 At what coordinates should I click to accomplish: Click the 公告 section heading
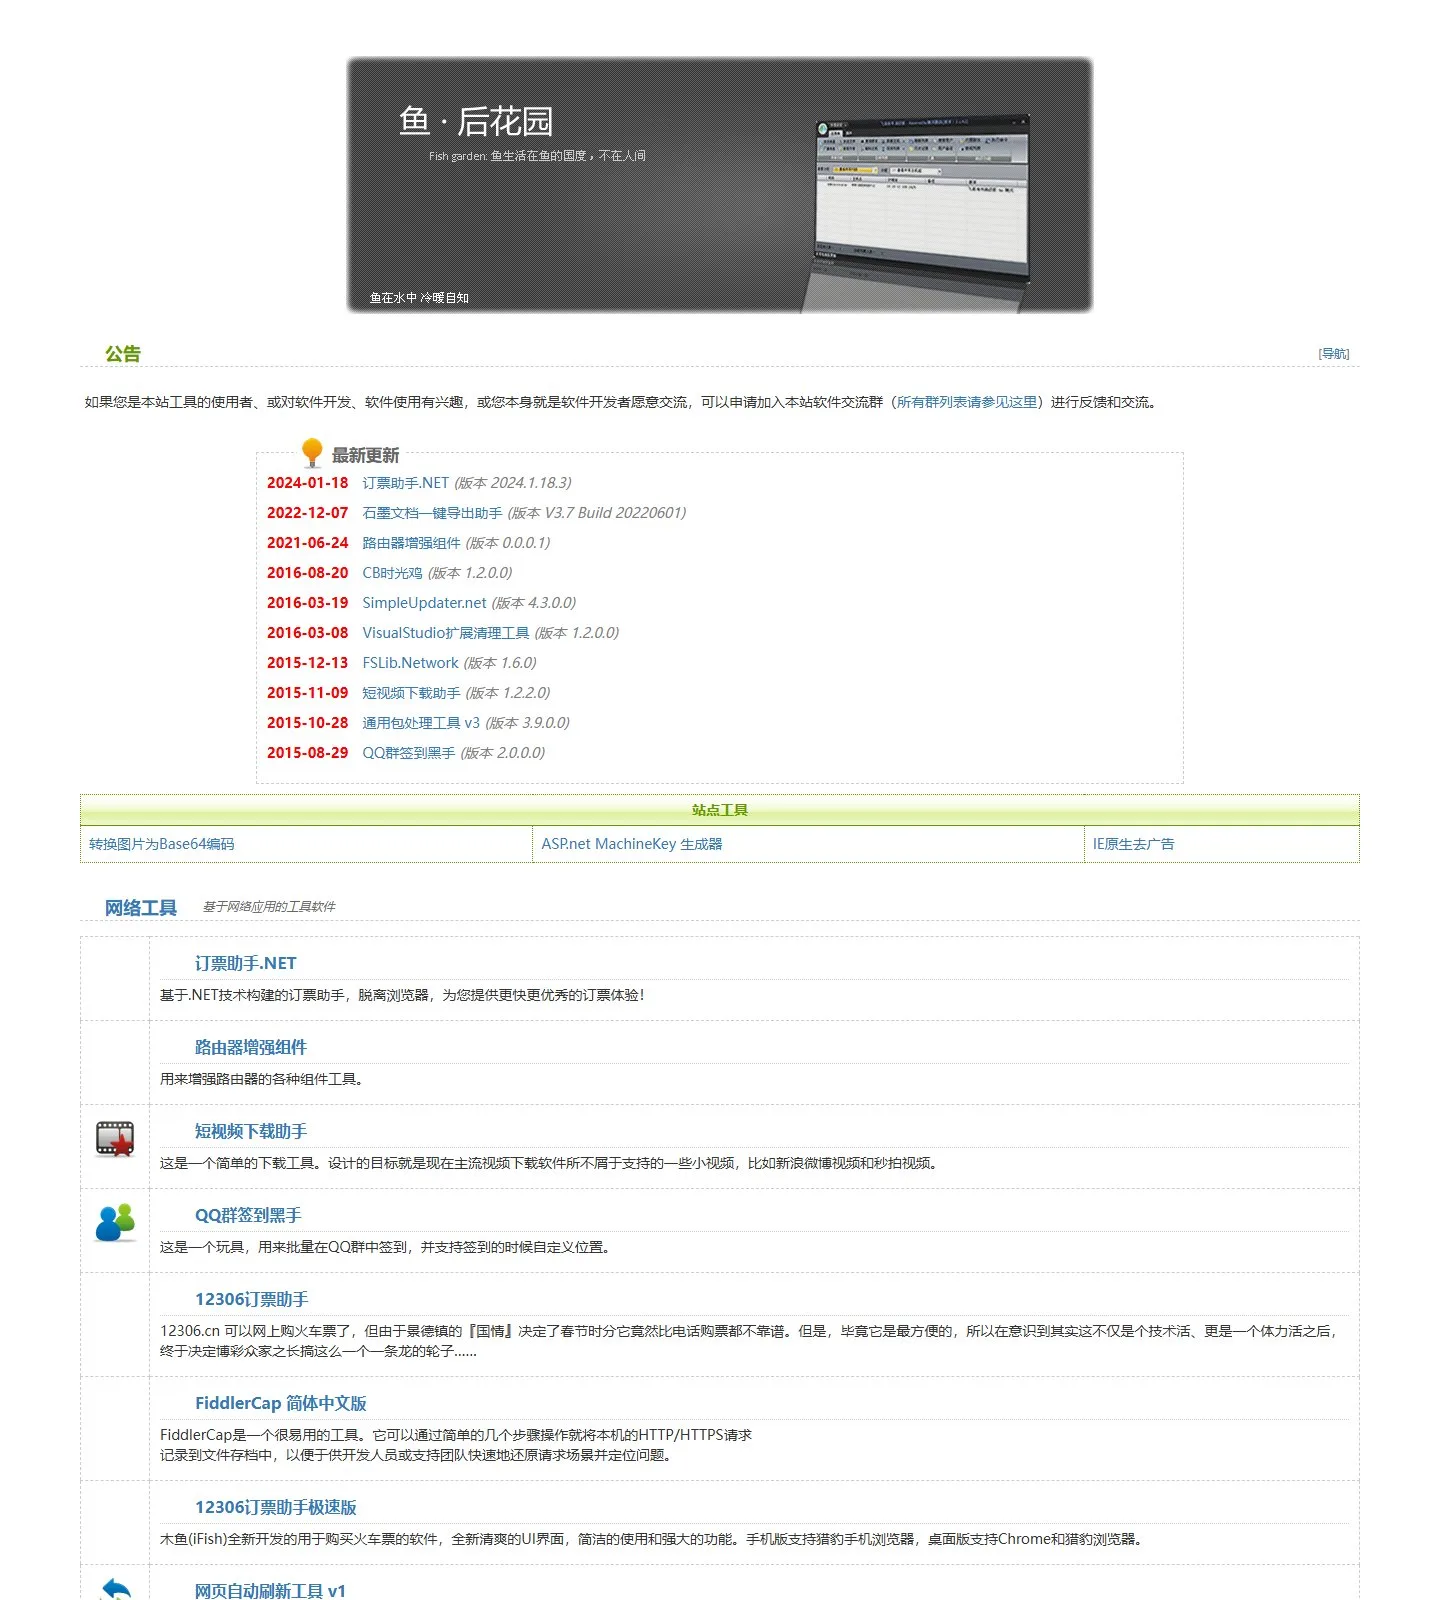[x=123, y=354]
